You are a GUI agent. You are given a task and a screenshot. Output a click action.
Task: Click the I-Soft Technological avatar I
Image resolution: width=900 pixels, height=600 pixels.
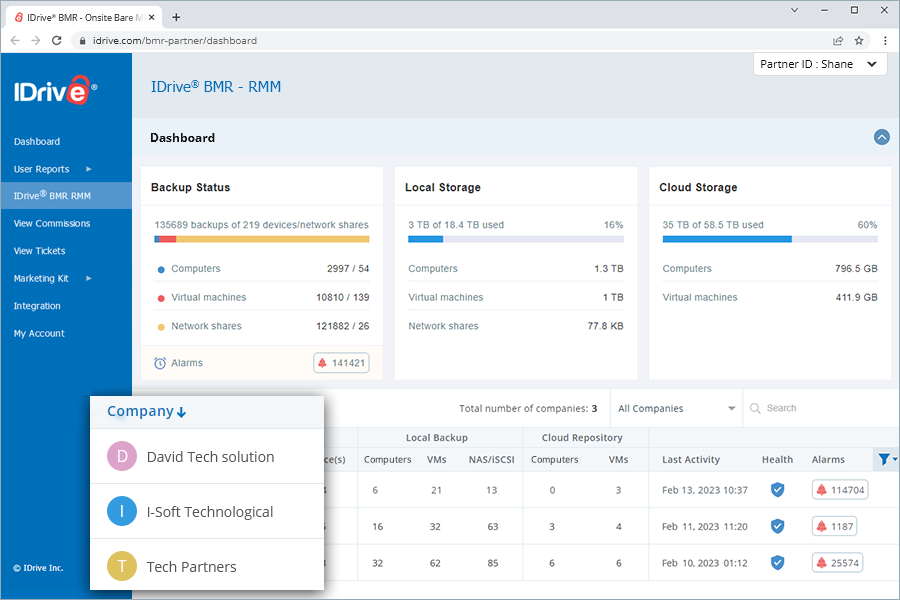[x=122, y=511]
